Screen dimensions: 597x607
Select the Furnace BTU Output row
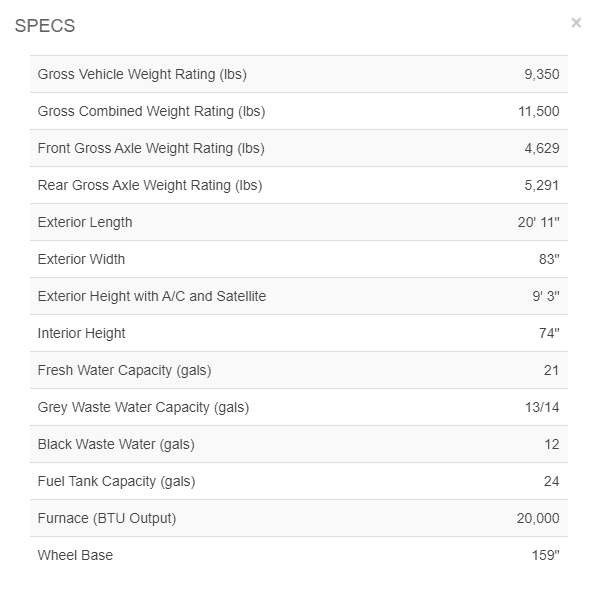click(298, 518)
